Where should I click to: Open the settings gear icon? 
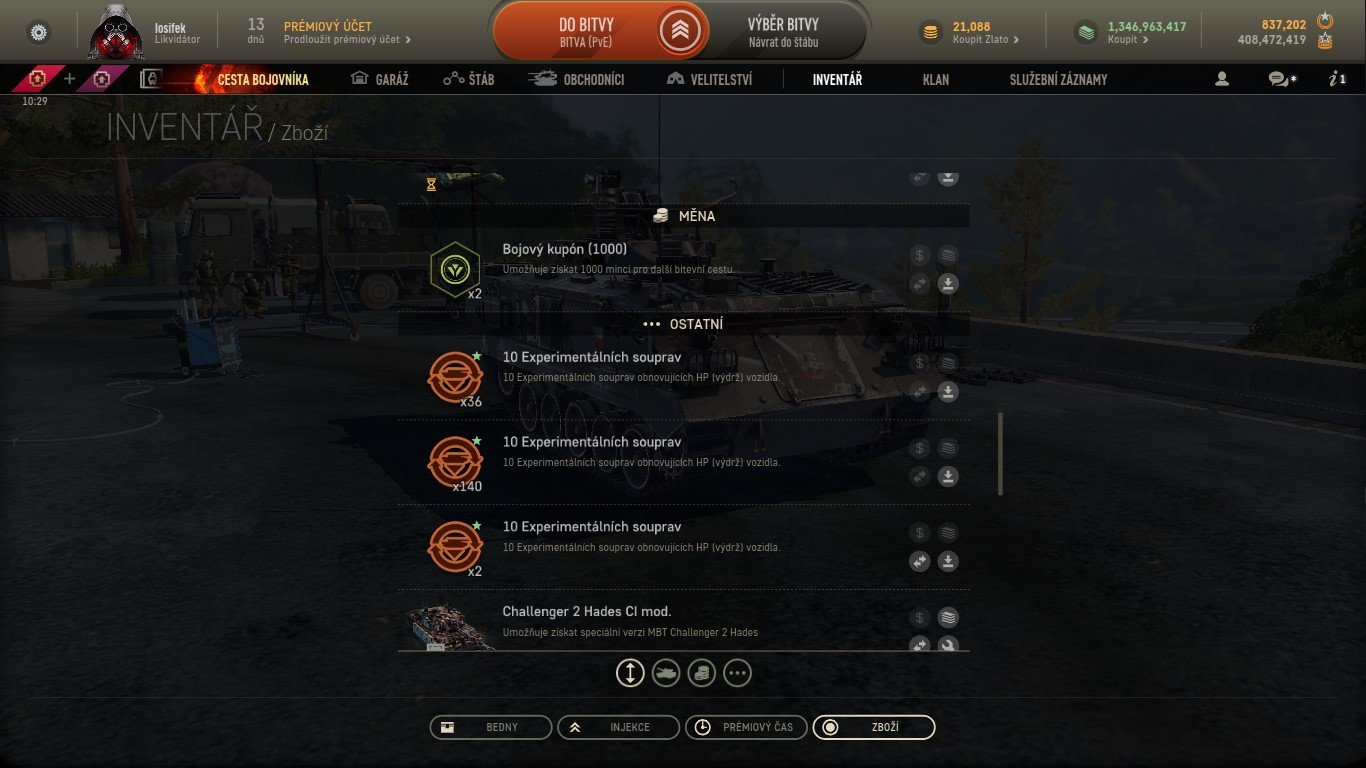[x=39, y=32]
